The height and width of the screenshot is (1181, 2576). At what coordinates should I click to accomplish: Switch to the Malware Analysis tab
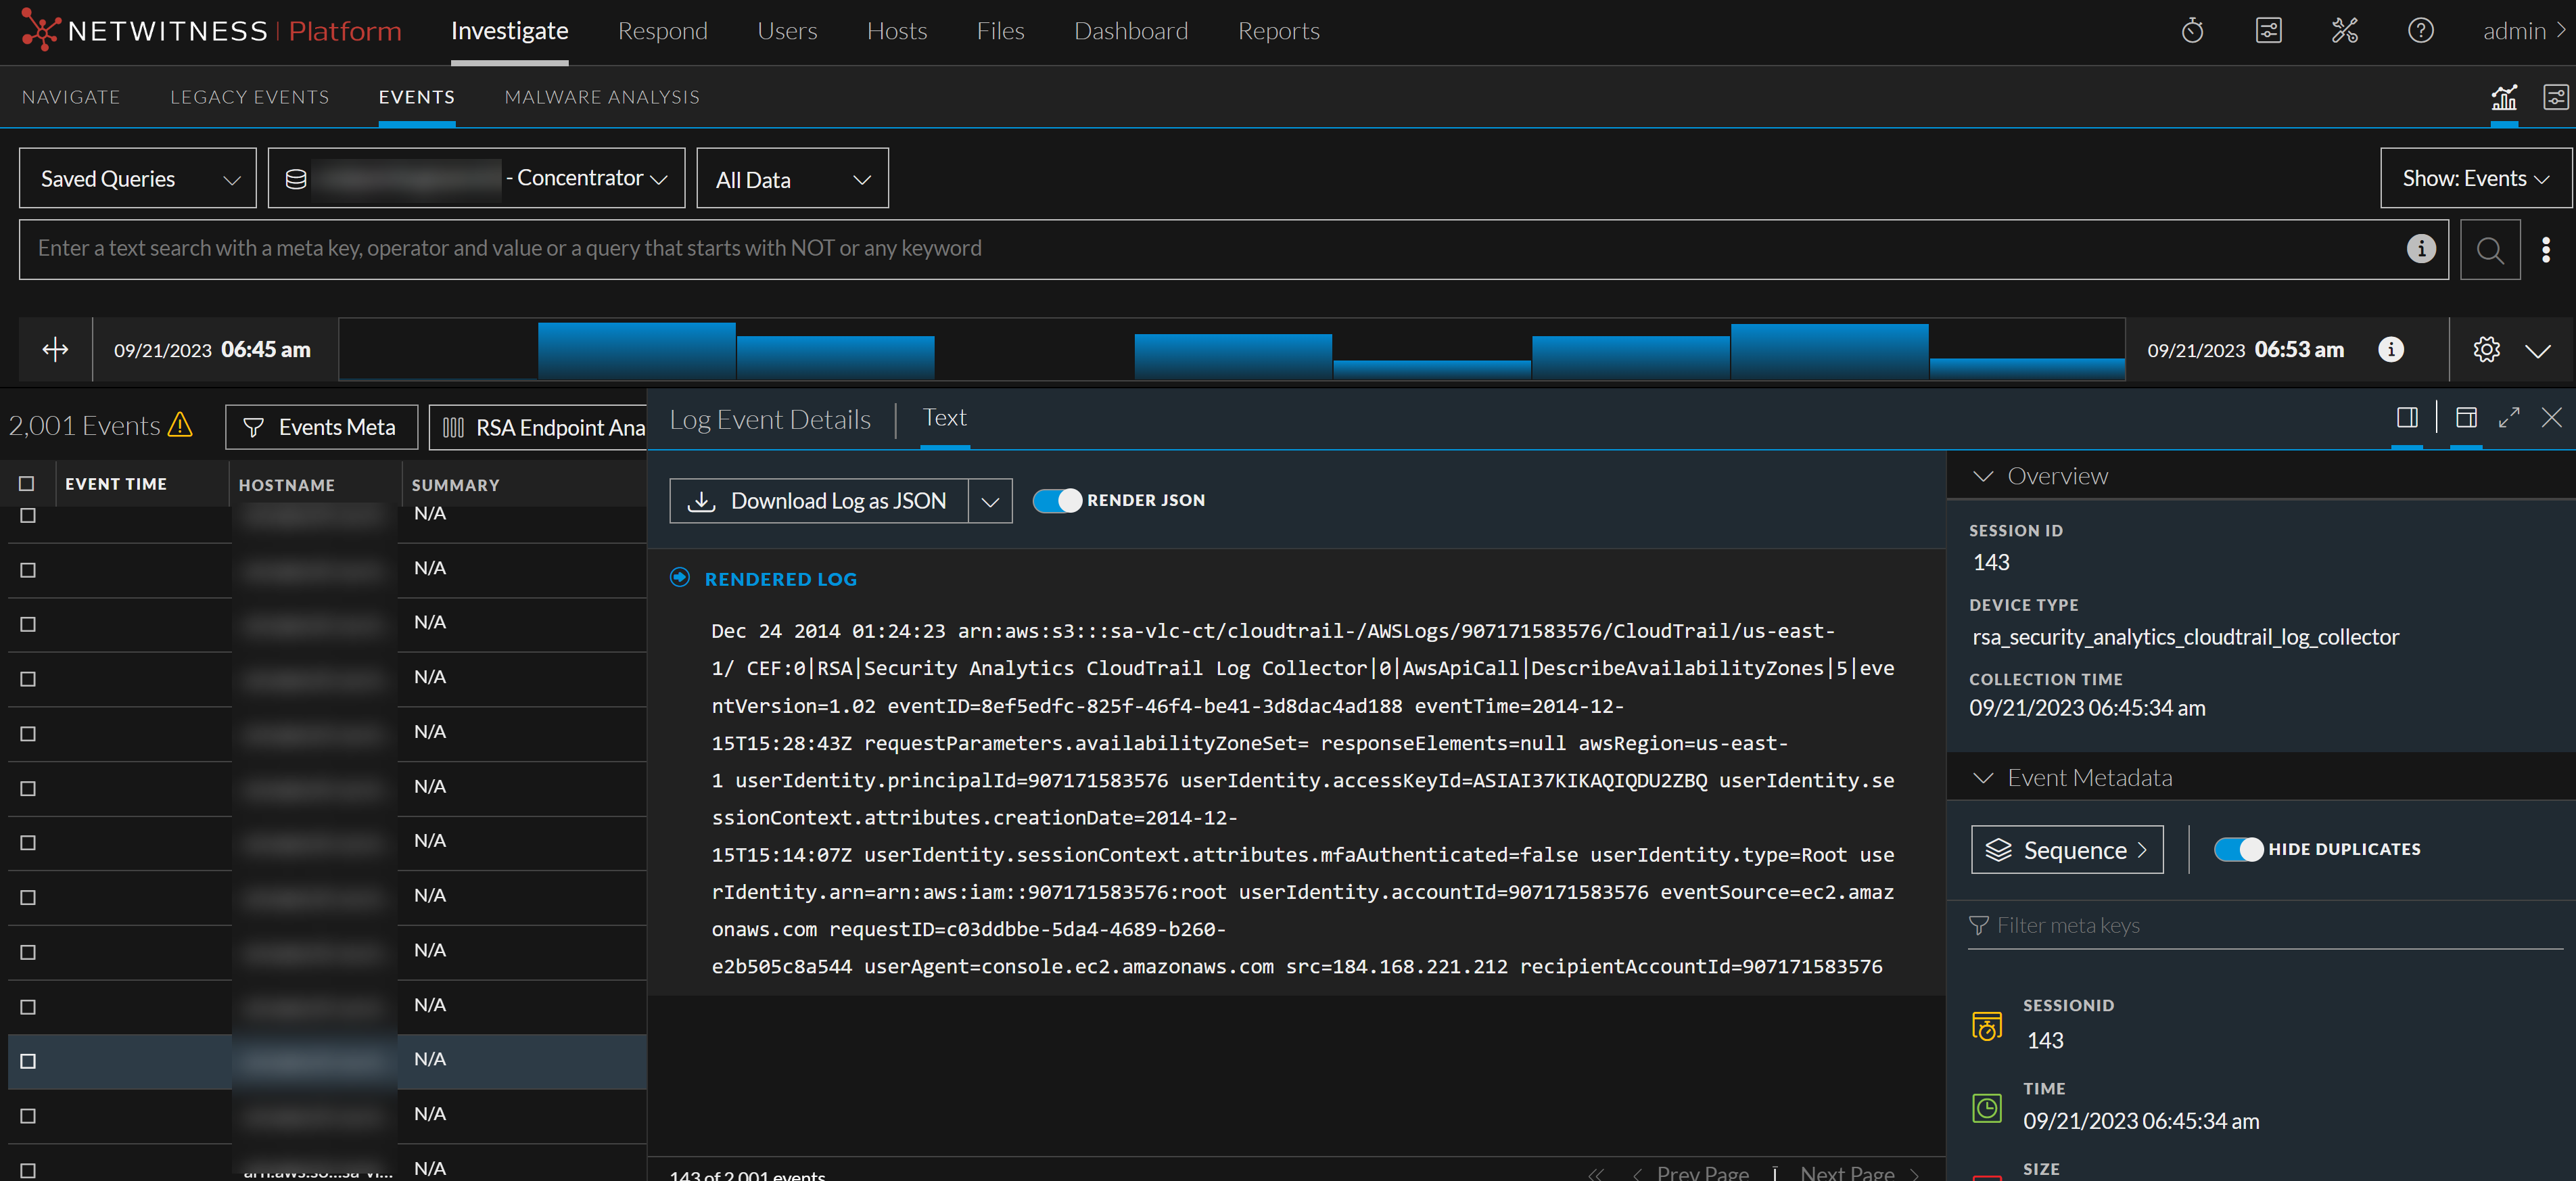coord(601,97)
